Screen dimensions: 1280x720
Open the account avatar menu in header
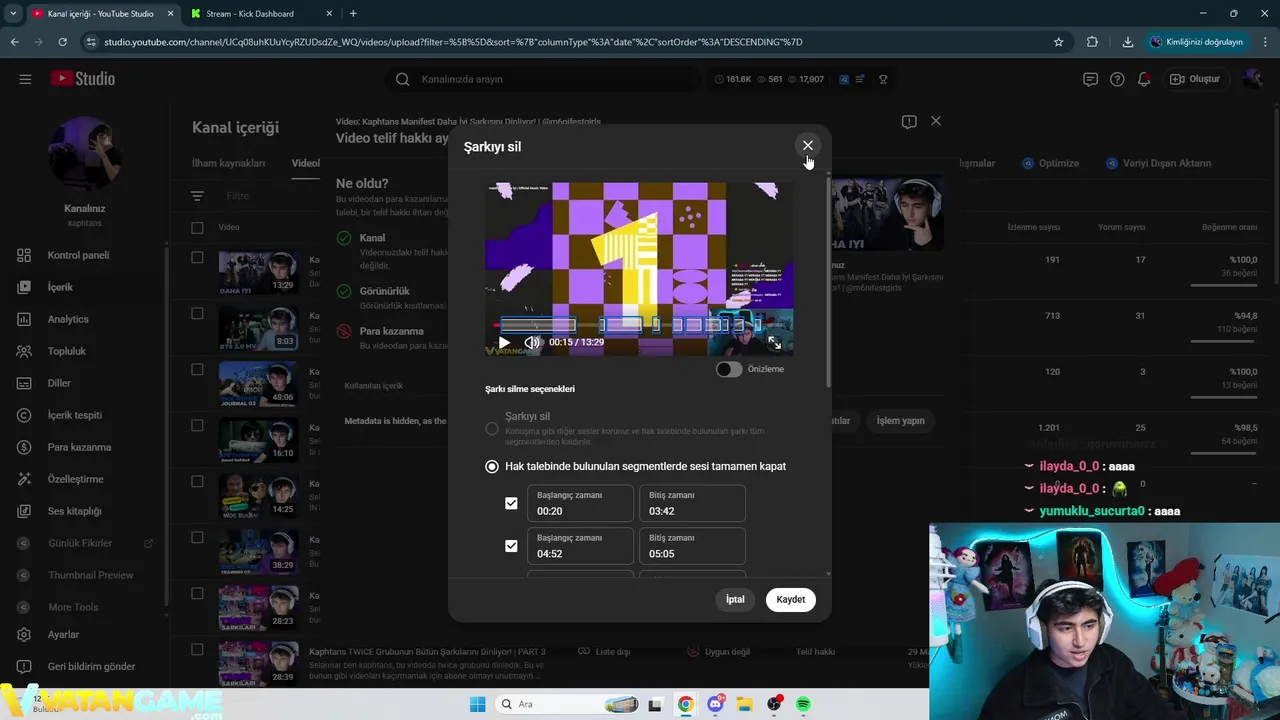(x=1252, y=79)
